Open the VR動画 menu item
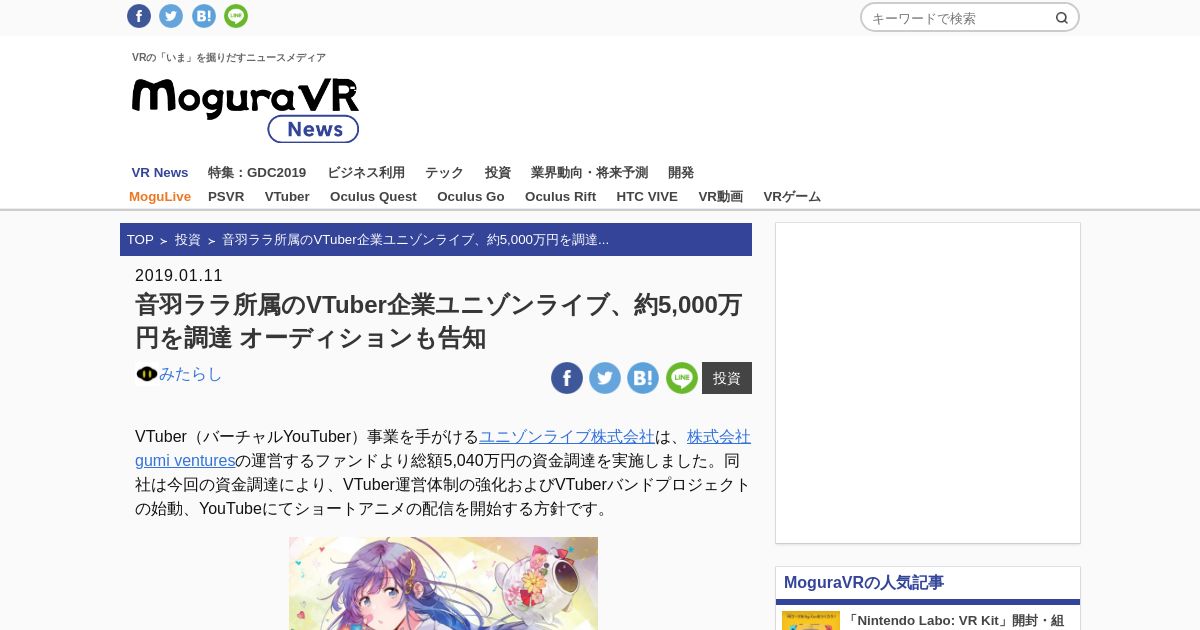Viewport: 1200px width, 630px height. point(721,197)
